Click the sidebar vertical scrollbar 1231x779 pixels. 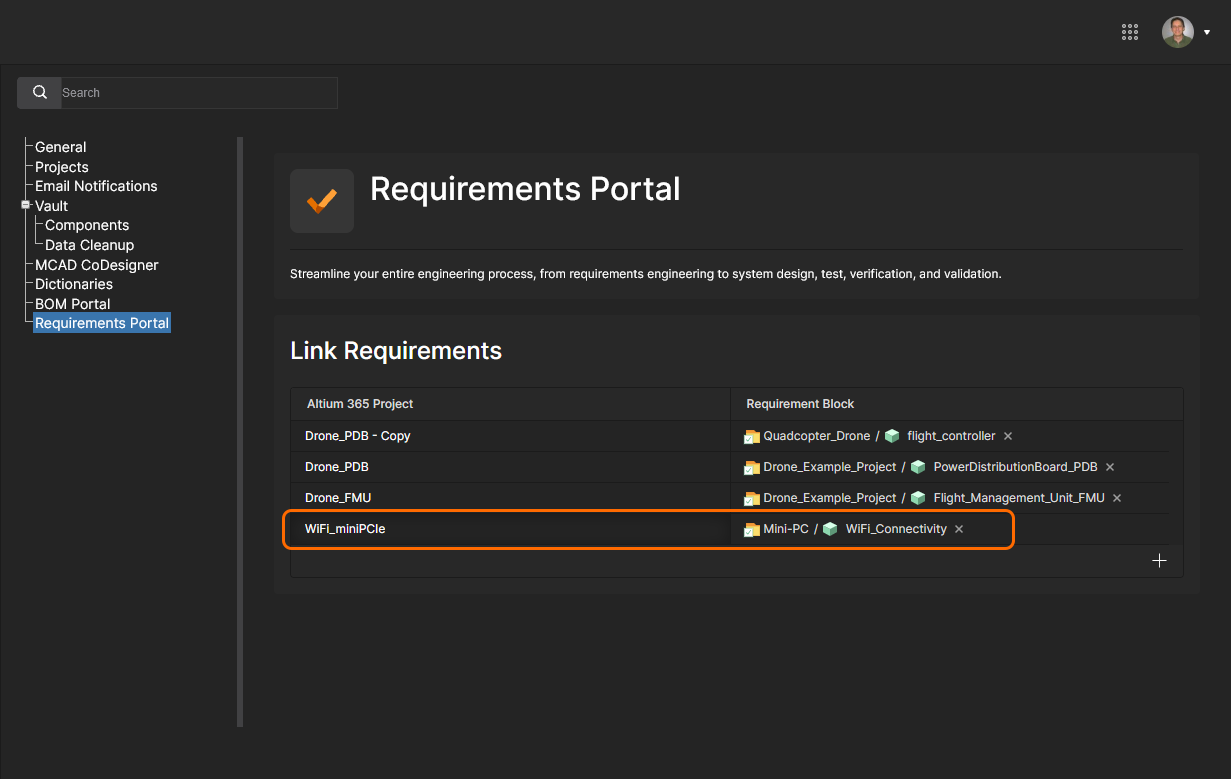click(x=240, y=430)
